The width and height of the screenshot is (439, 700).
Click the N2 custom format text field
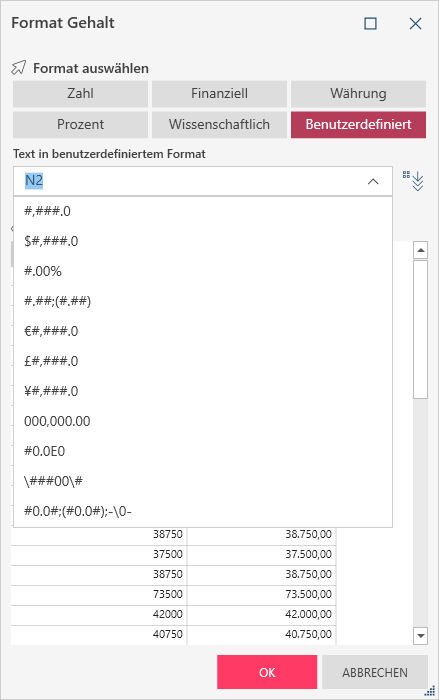pyautogui.click(x=190, y=181)
